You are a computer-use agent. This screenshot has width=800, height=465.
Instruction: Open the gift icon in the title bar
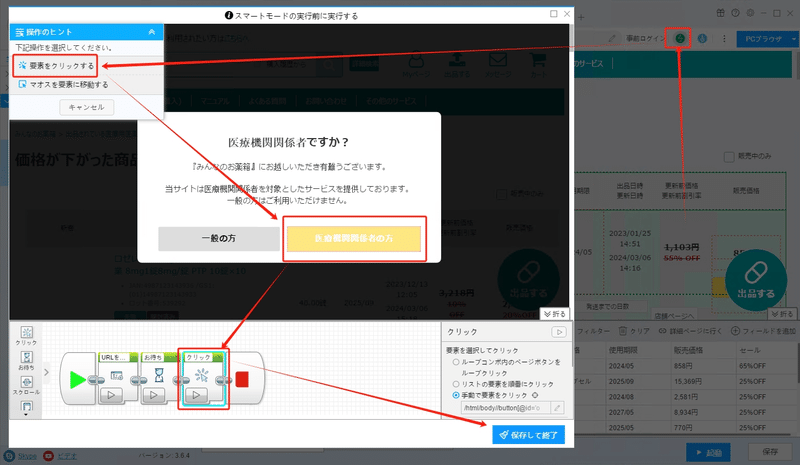click(720, 13)
